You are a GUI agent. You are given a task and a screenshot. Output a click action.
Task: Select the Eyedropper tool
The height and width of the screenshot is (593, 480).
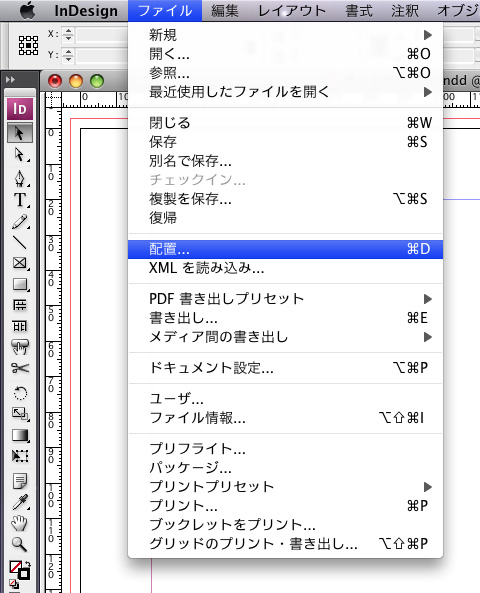coord(19,502)
